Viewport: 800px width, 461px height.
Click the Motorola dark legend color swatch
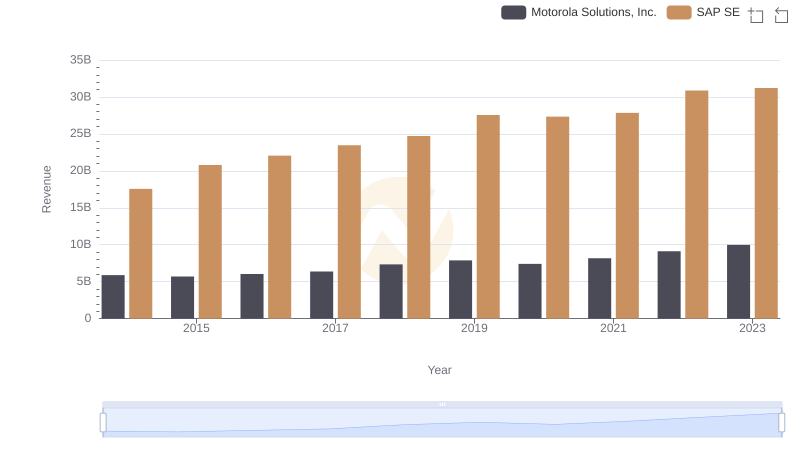(x=513, y=12)
